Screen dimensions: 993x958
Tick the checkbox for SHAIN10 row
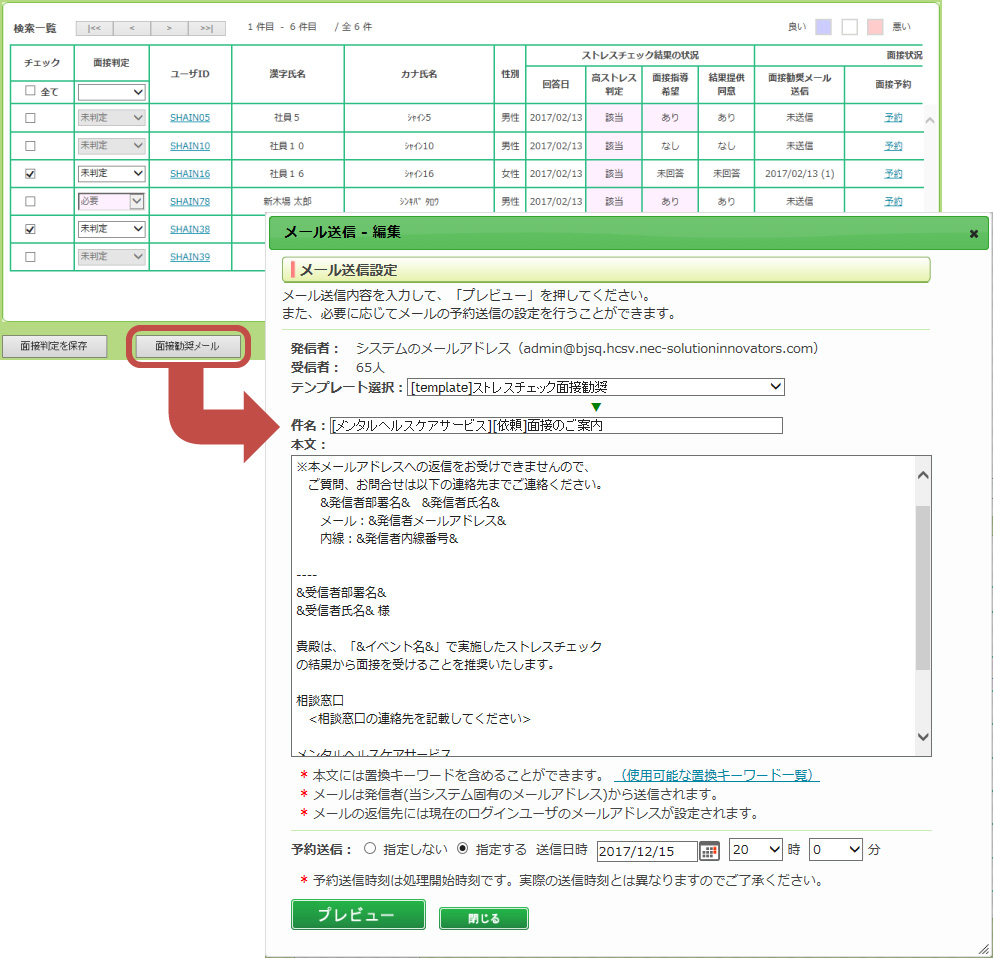coord(30,146)
